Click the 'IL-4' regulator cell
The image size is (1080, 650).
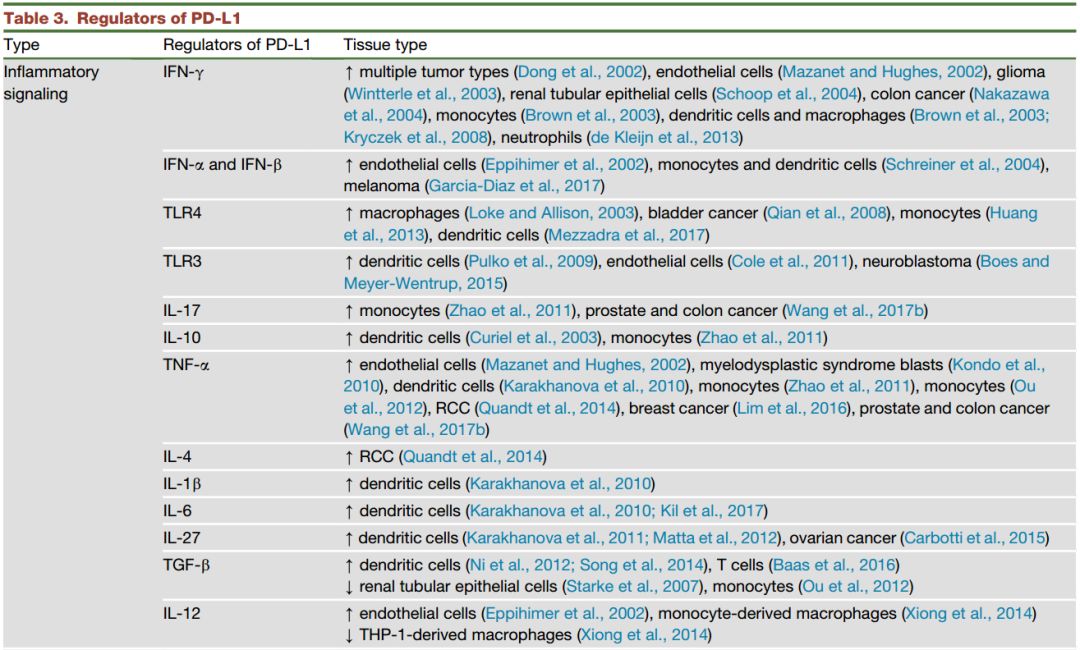coord(177,457)
